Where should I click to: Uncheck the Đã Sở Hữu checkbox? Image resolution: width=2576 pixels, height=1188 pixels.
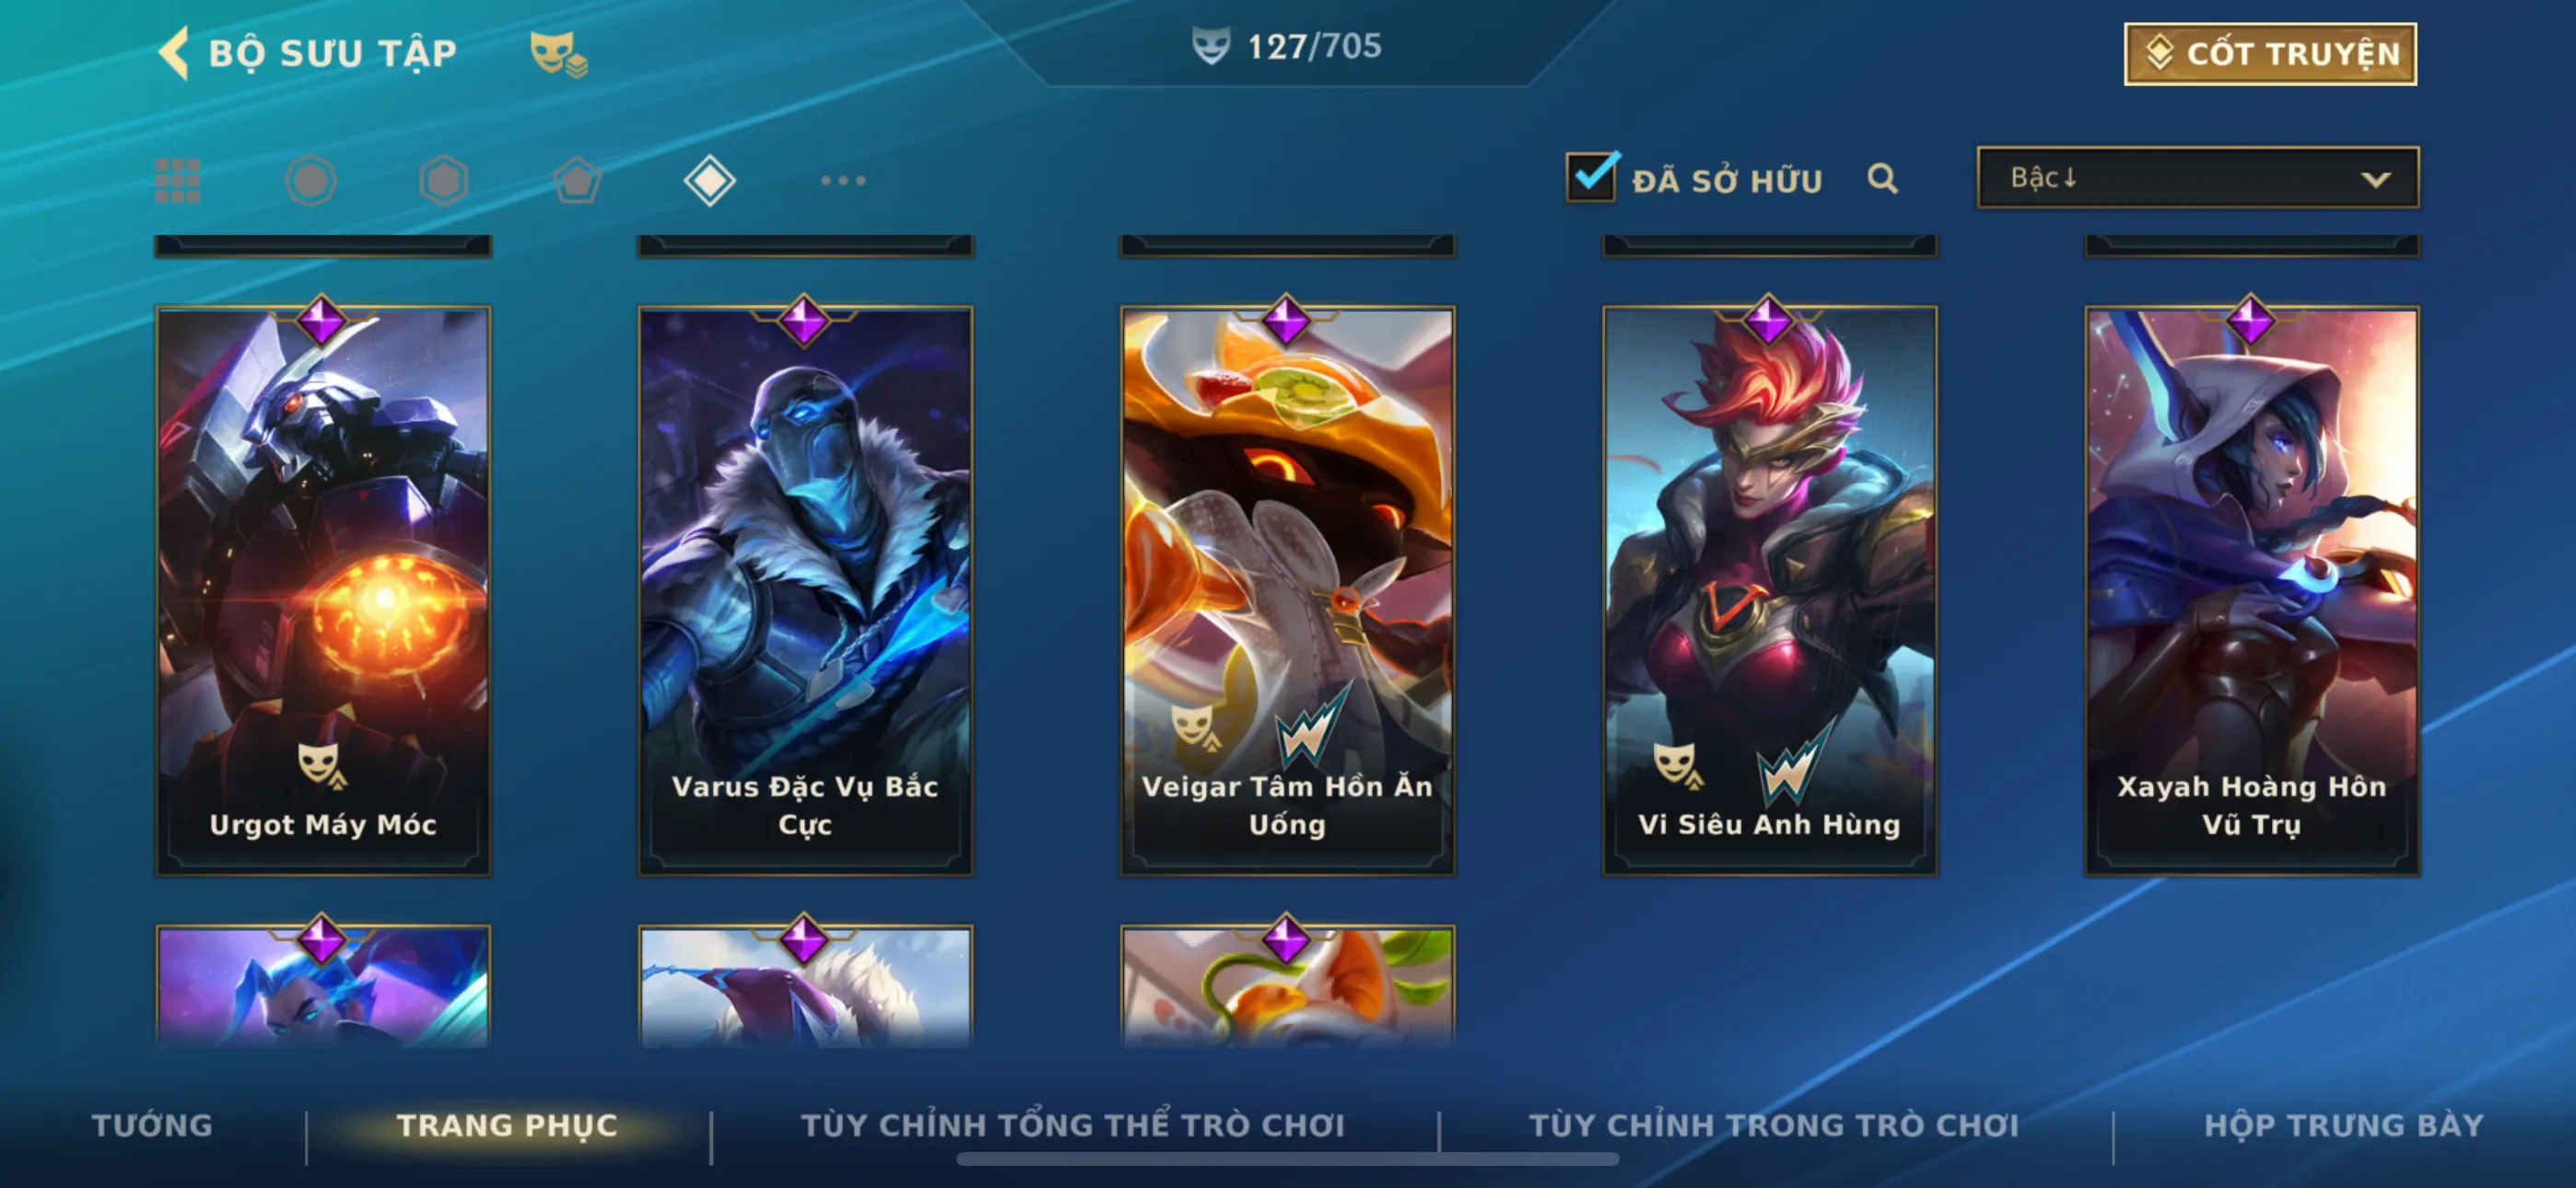point(1591,177)
